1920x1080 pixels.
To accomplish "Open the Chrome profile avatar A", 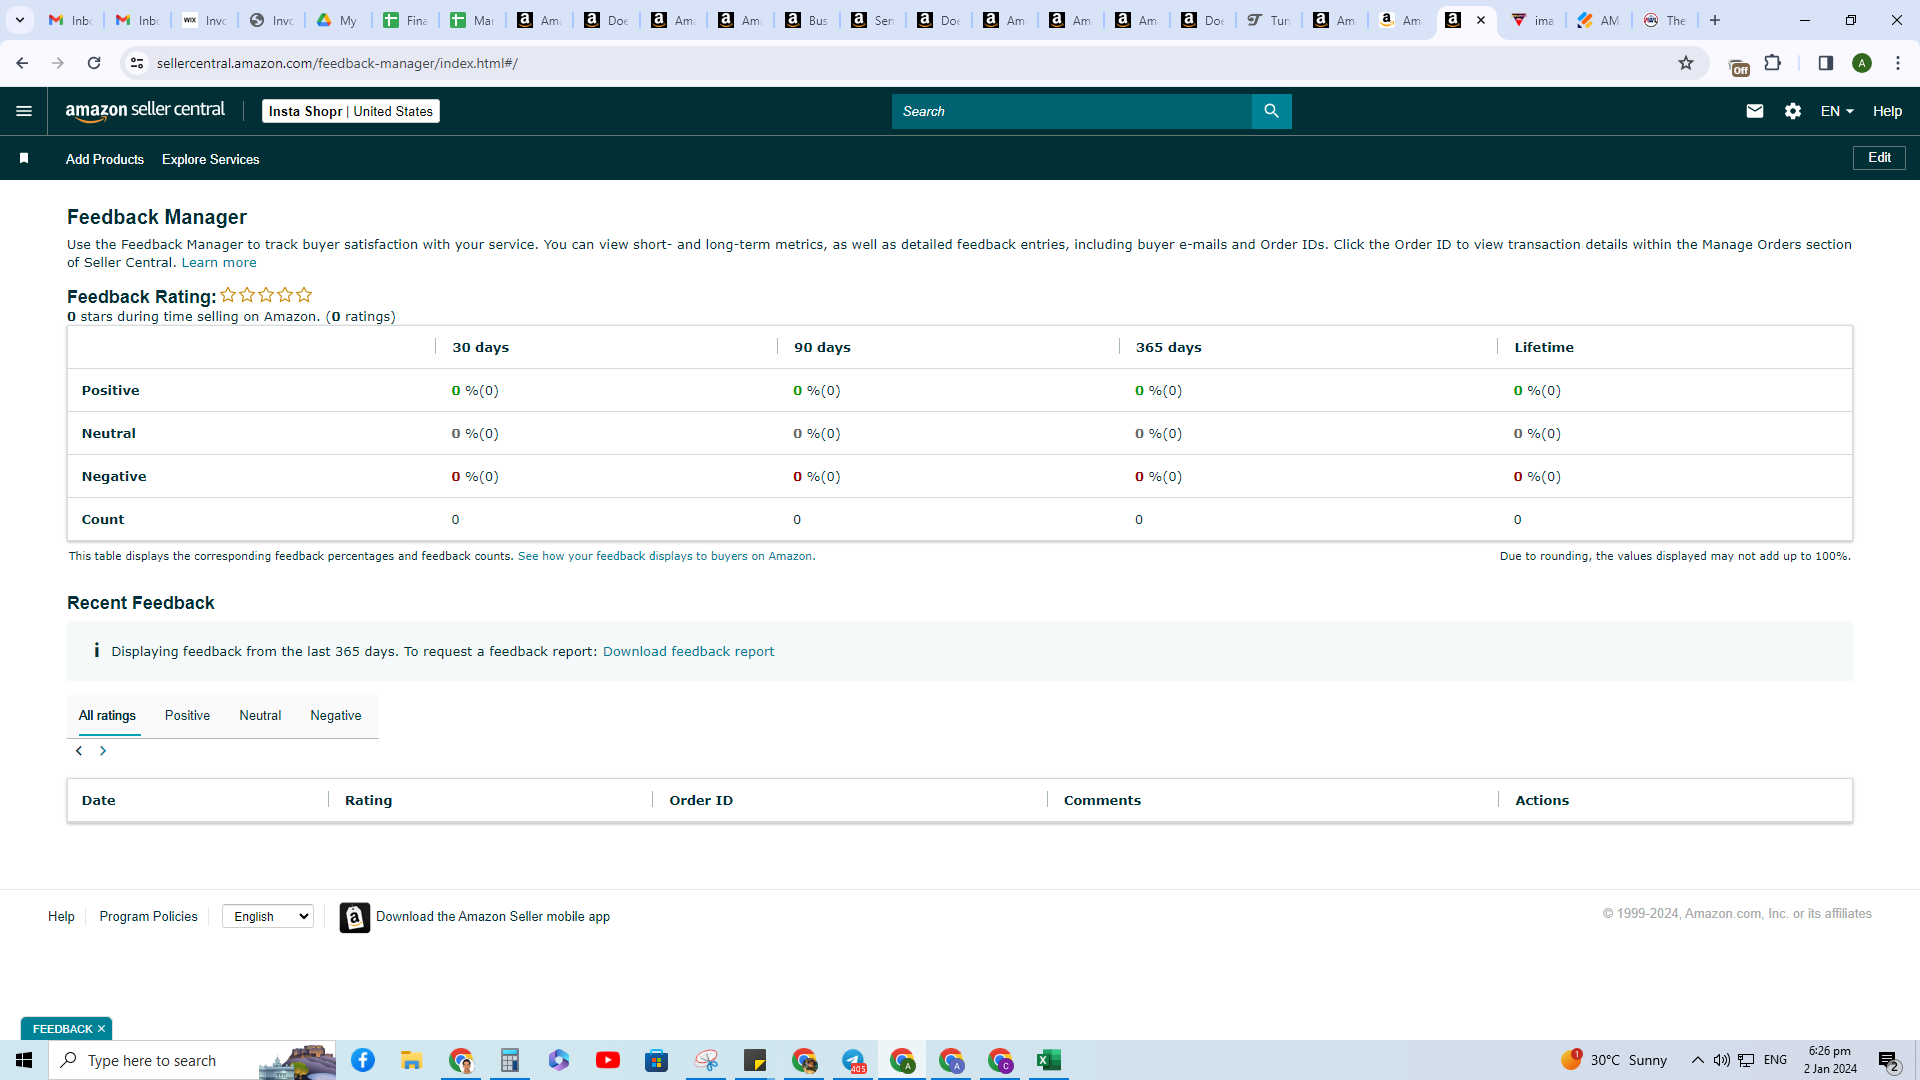I will [1861, 63].
